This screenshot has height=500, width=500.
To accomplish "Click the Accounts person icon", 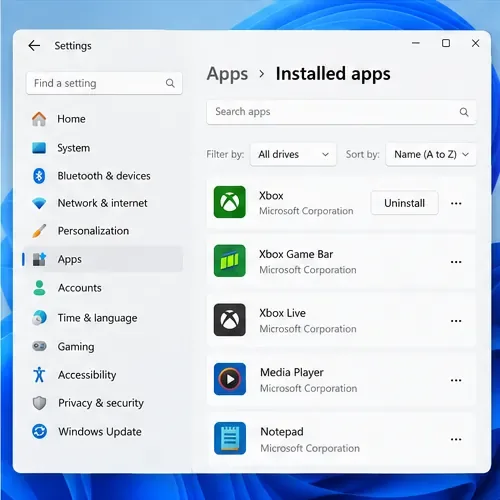I will [39, 288].
